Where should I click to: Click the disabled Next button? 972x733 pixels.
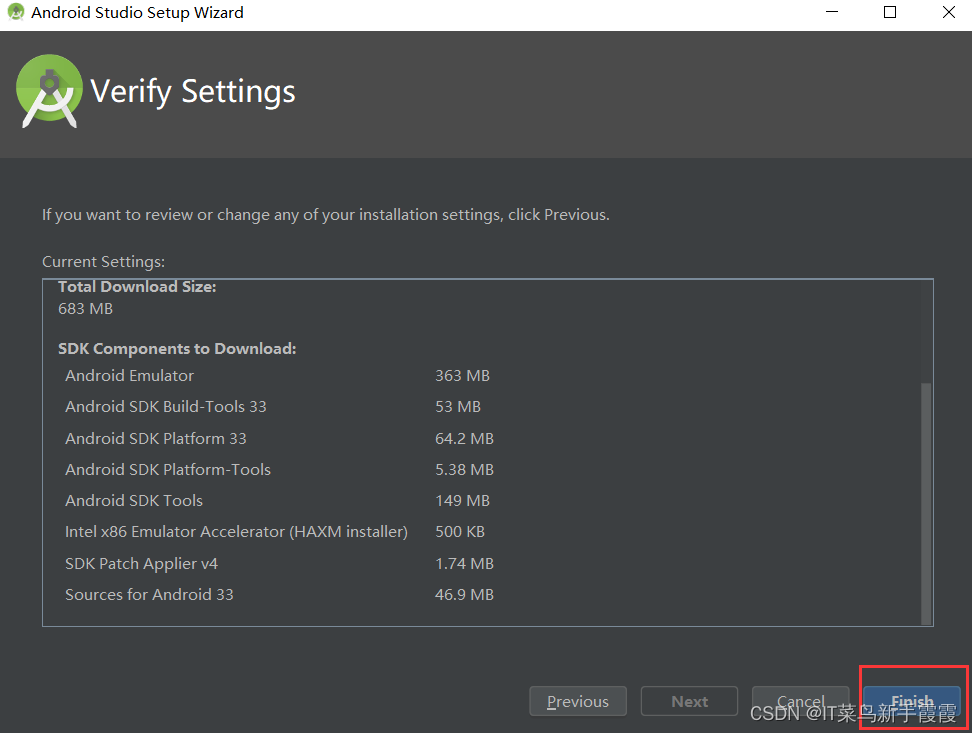click(689, 701)
